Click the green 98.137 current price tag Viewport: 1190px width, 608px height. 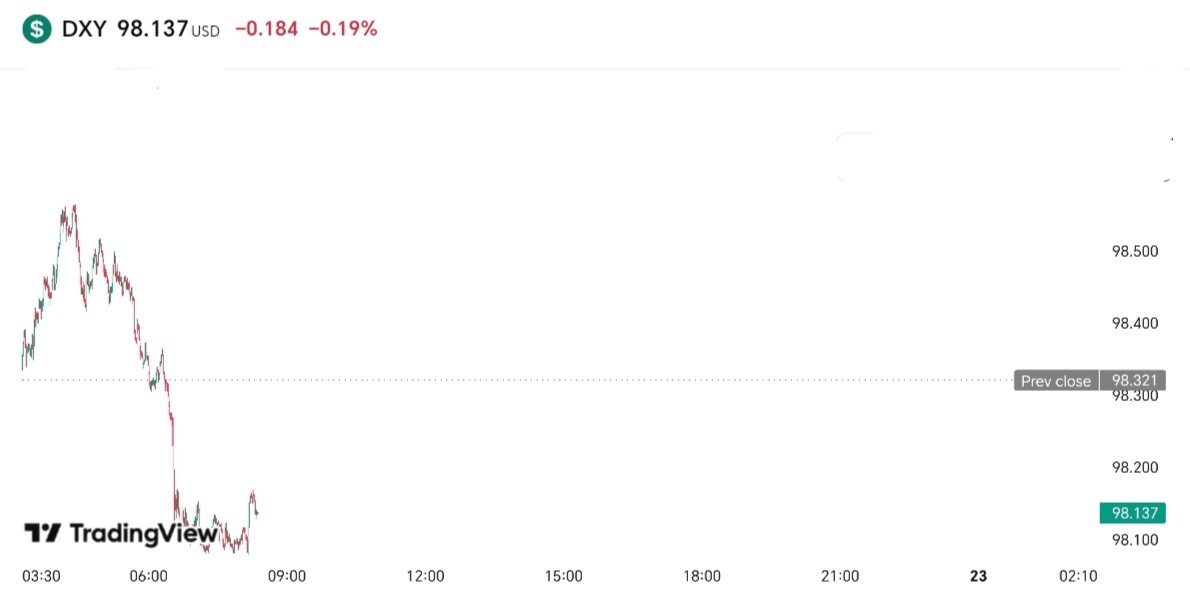coord(1132,513)
